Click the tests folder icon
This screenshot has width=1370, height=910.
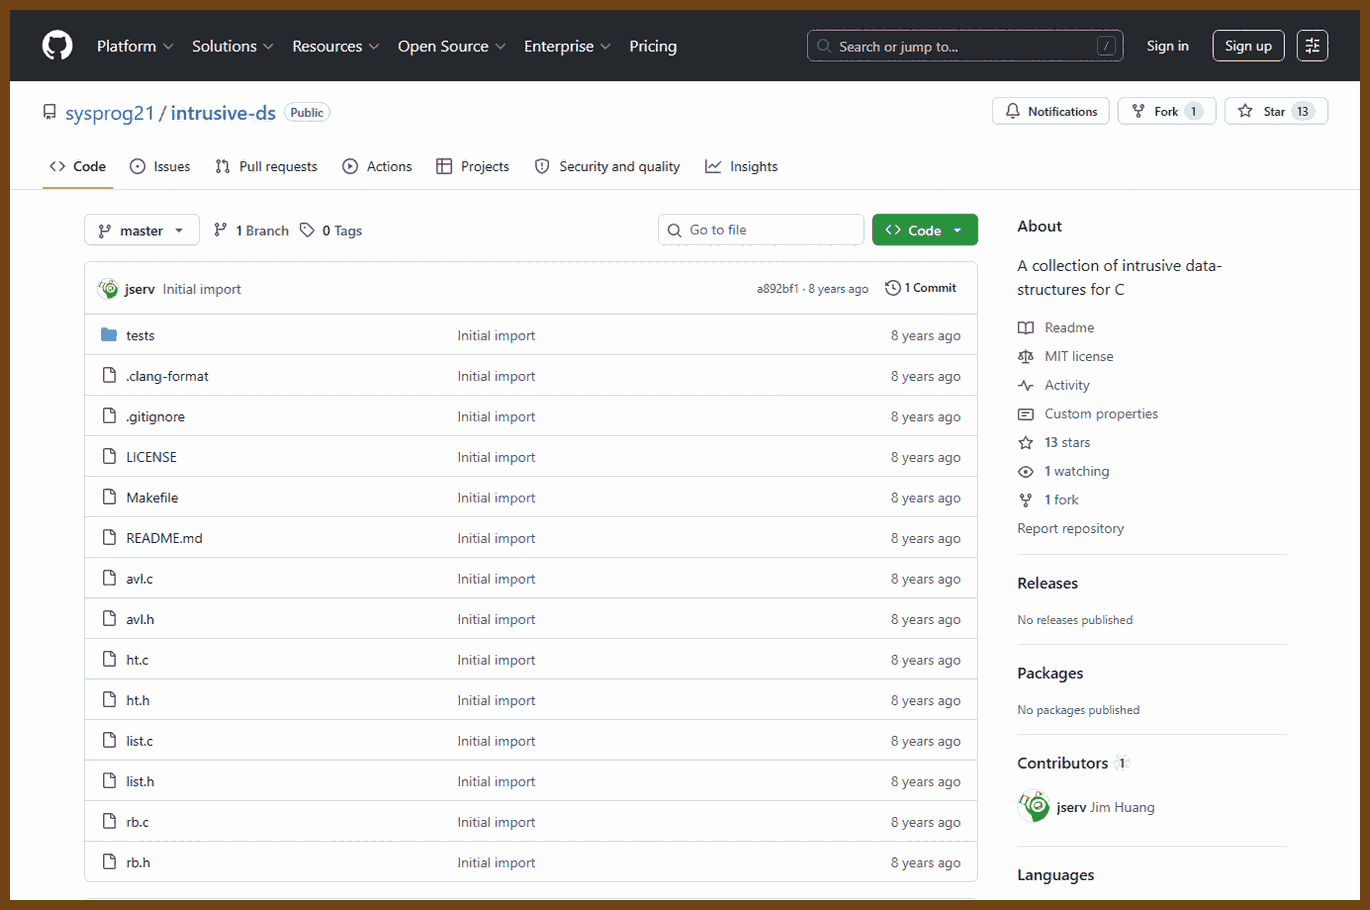click(x=109, y=335)
